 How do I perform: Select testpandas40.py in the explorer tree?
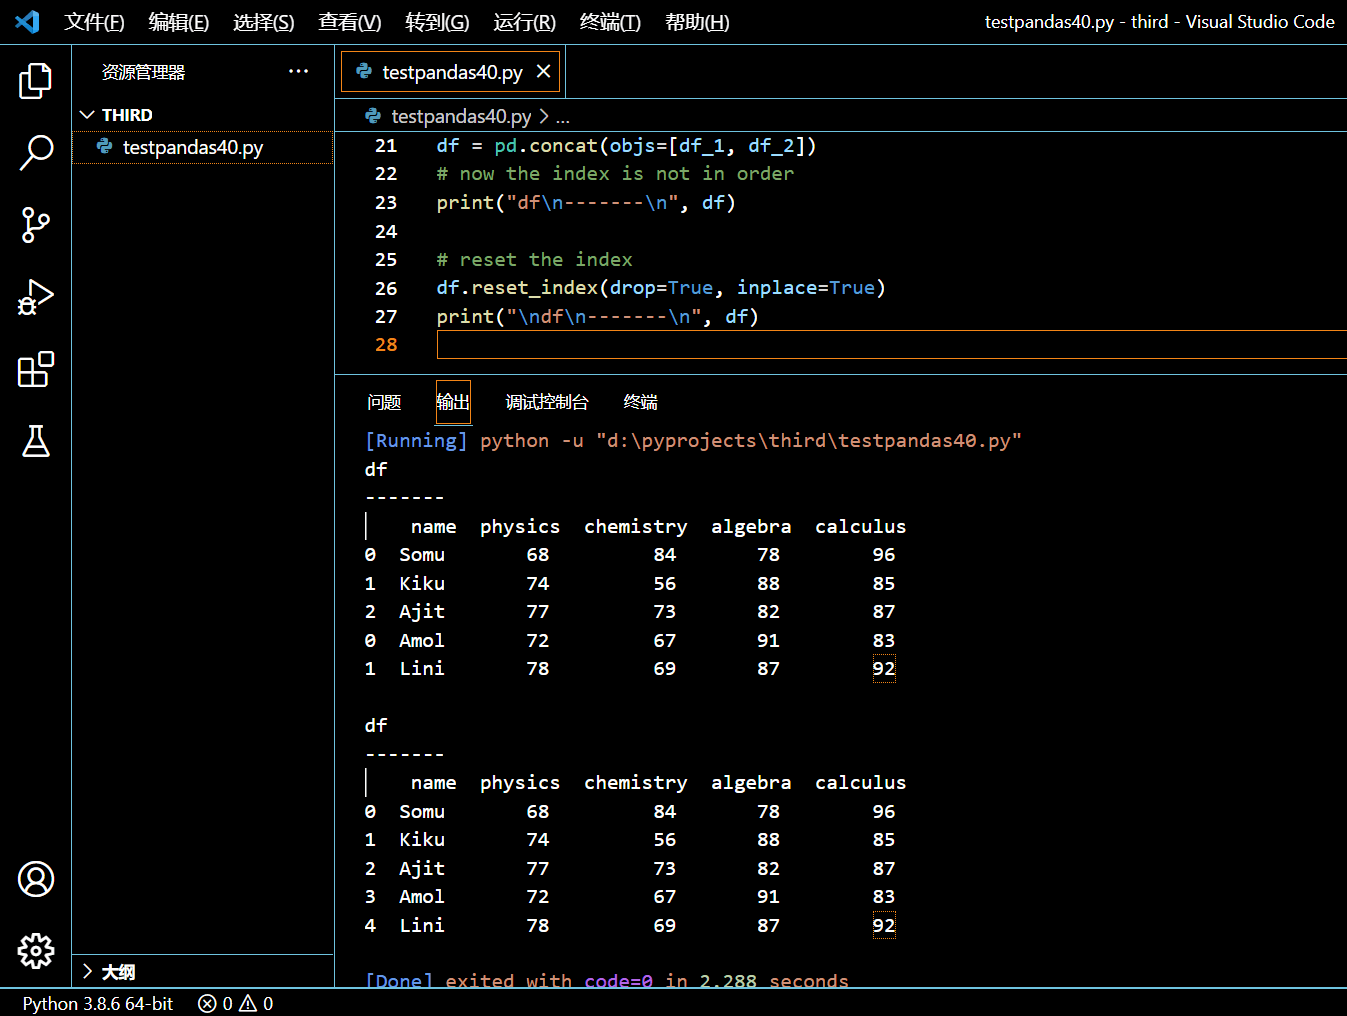coord(203,147)
